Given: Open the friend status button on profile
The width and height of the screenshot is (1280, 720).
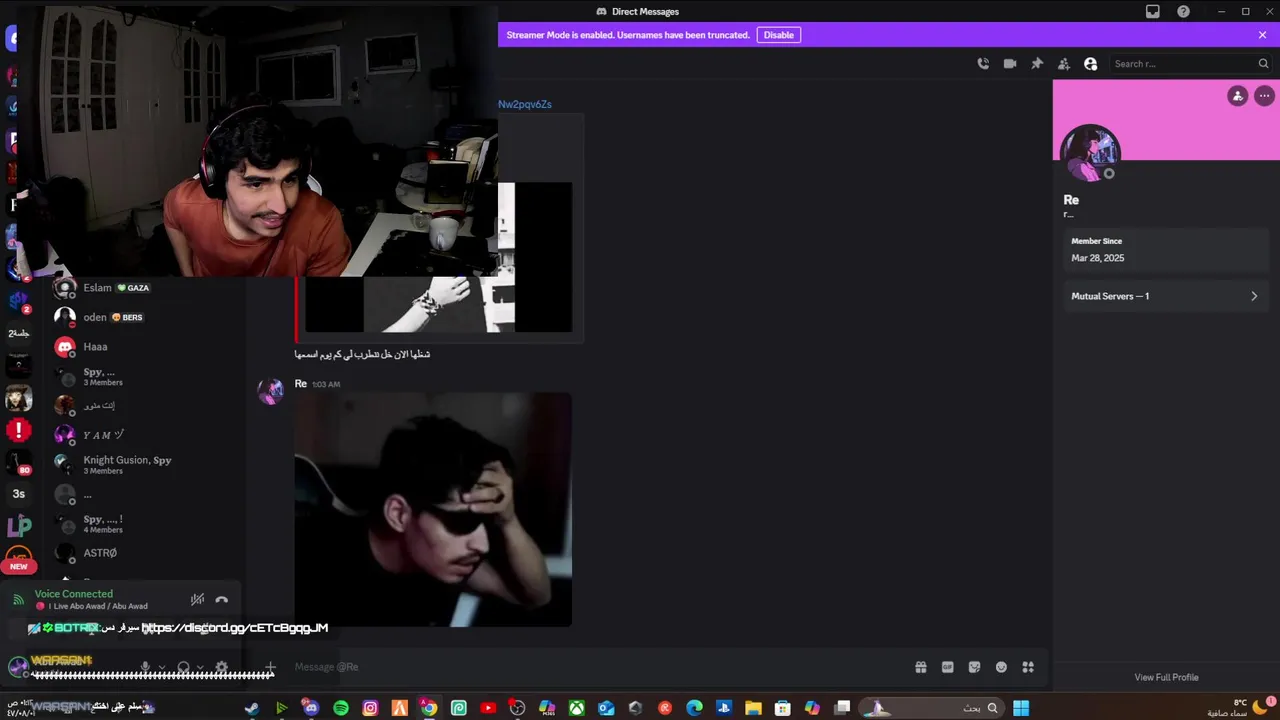Looking at the screenshot, I should click(x=1238, y=96).
